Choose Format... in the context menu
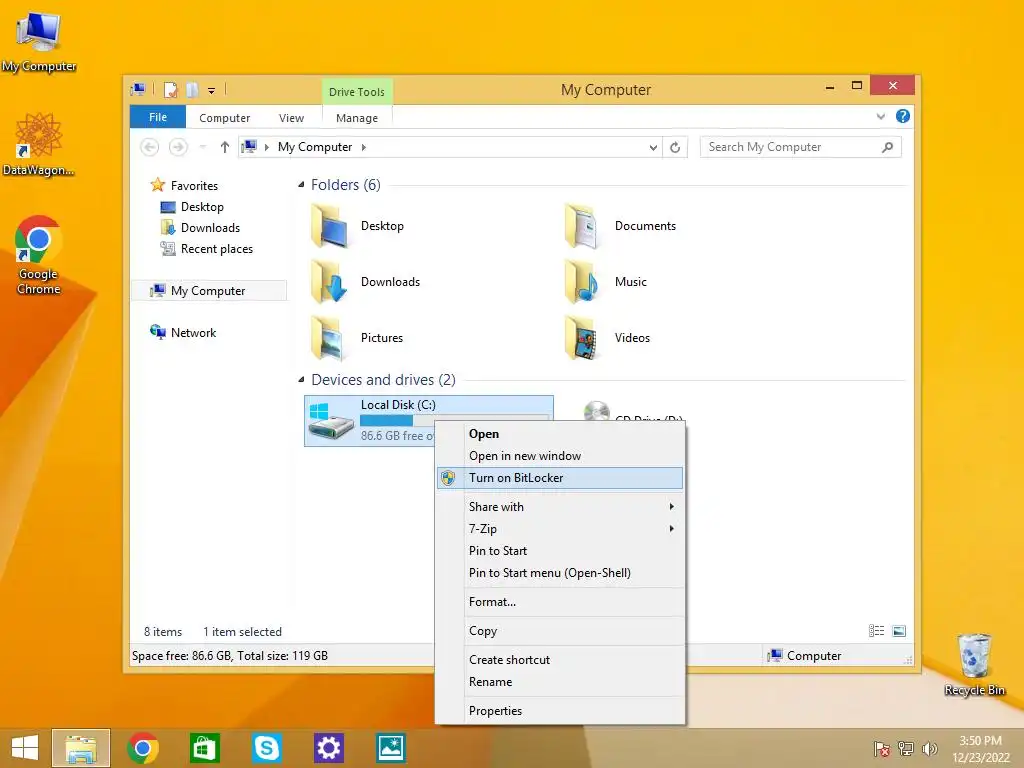This screenshot has height=768, width=1024. 560,602
